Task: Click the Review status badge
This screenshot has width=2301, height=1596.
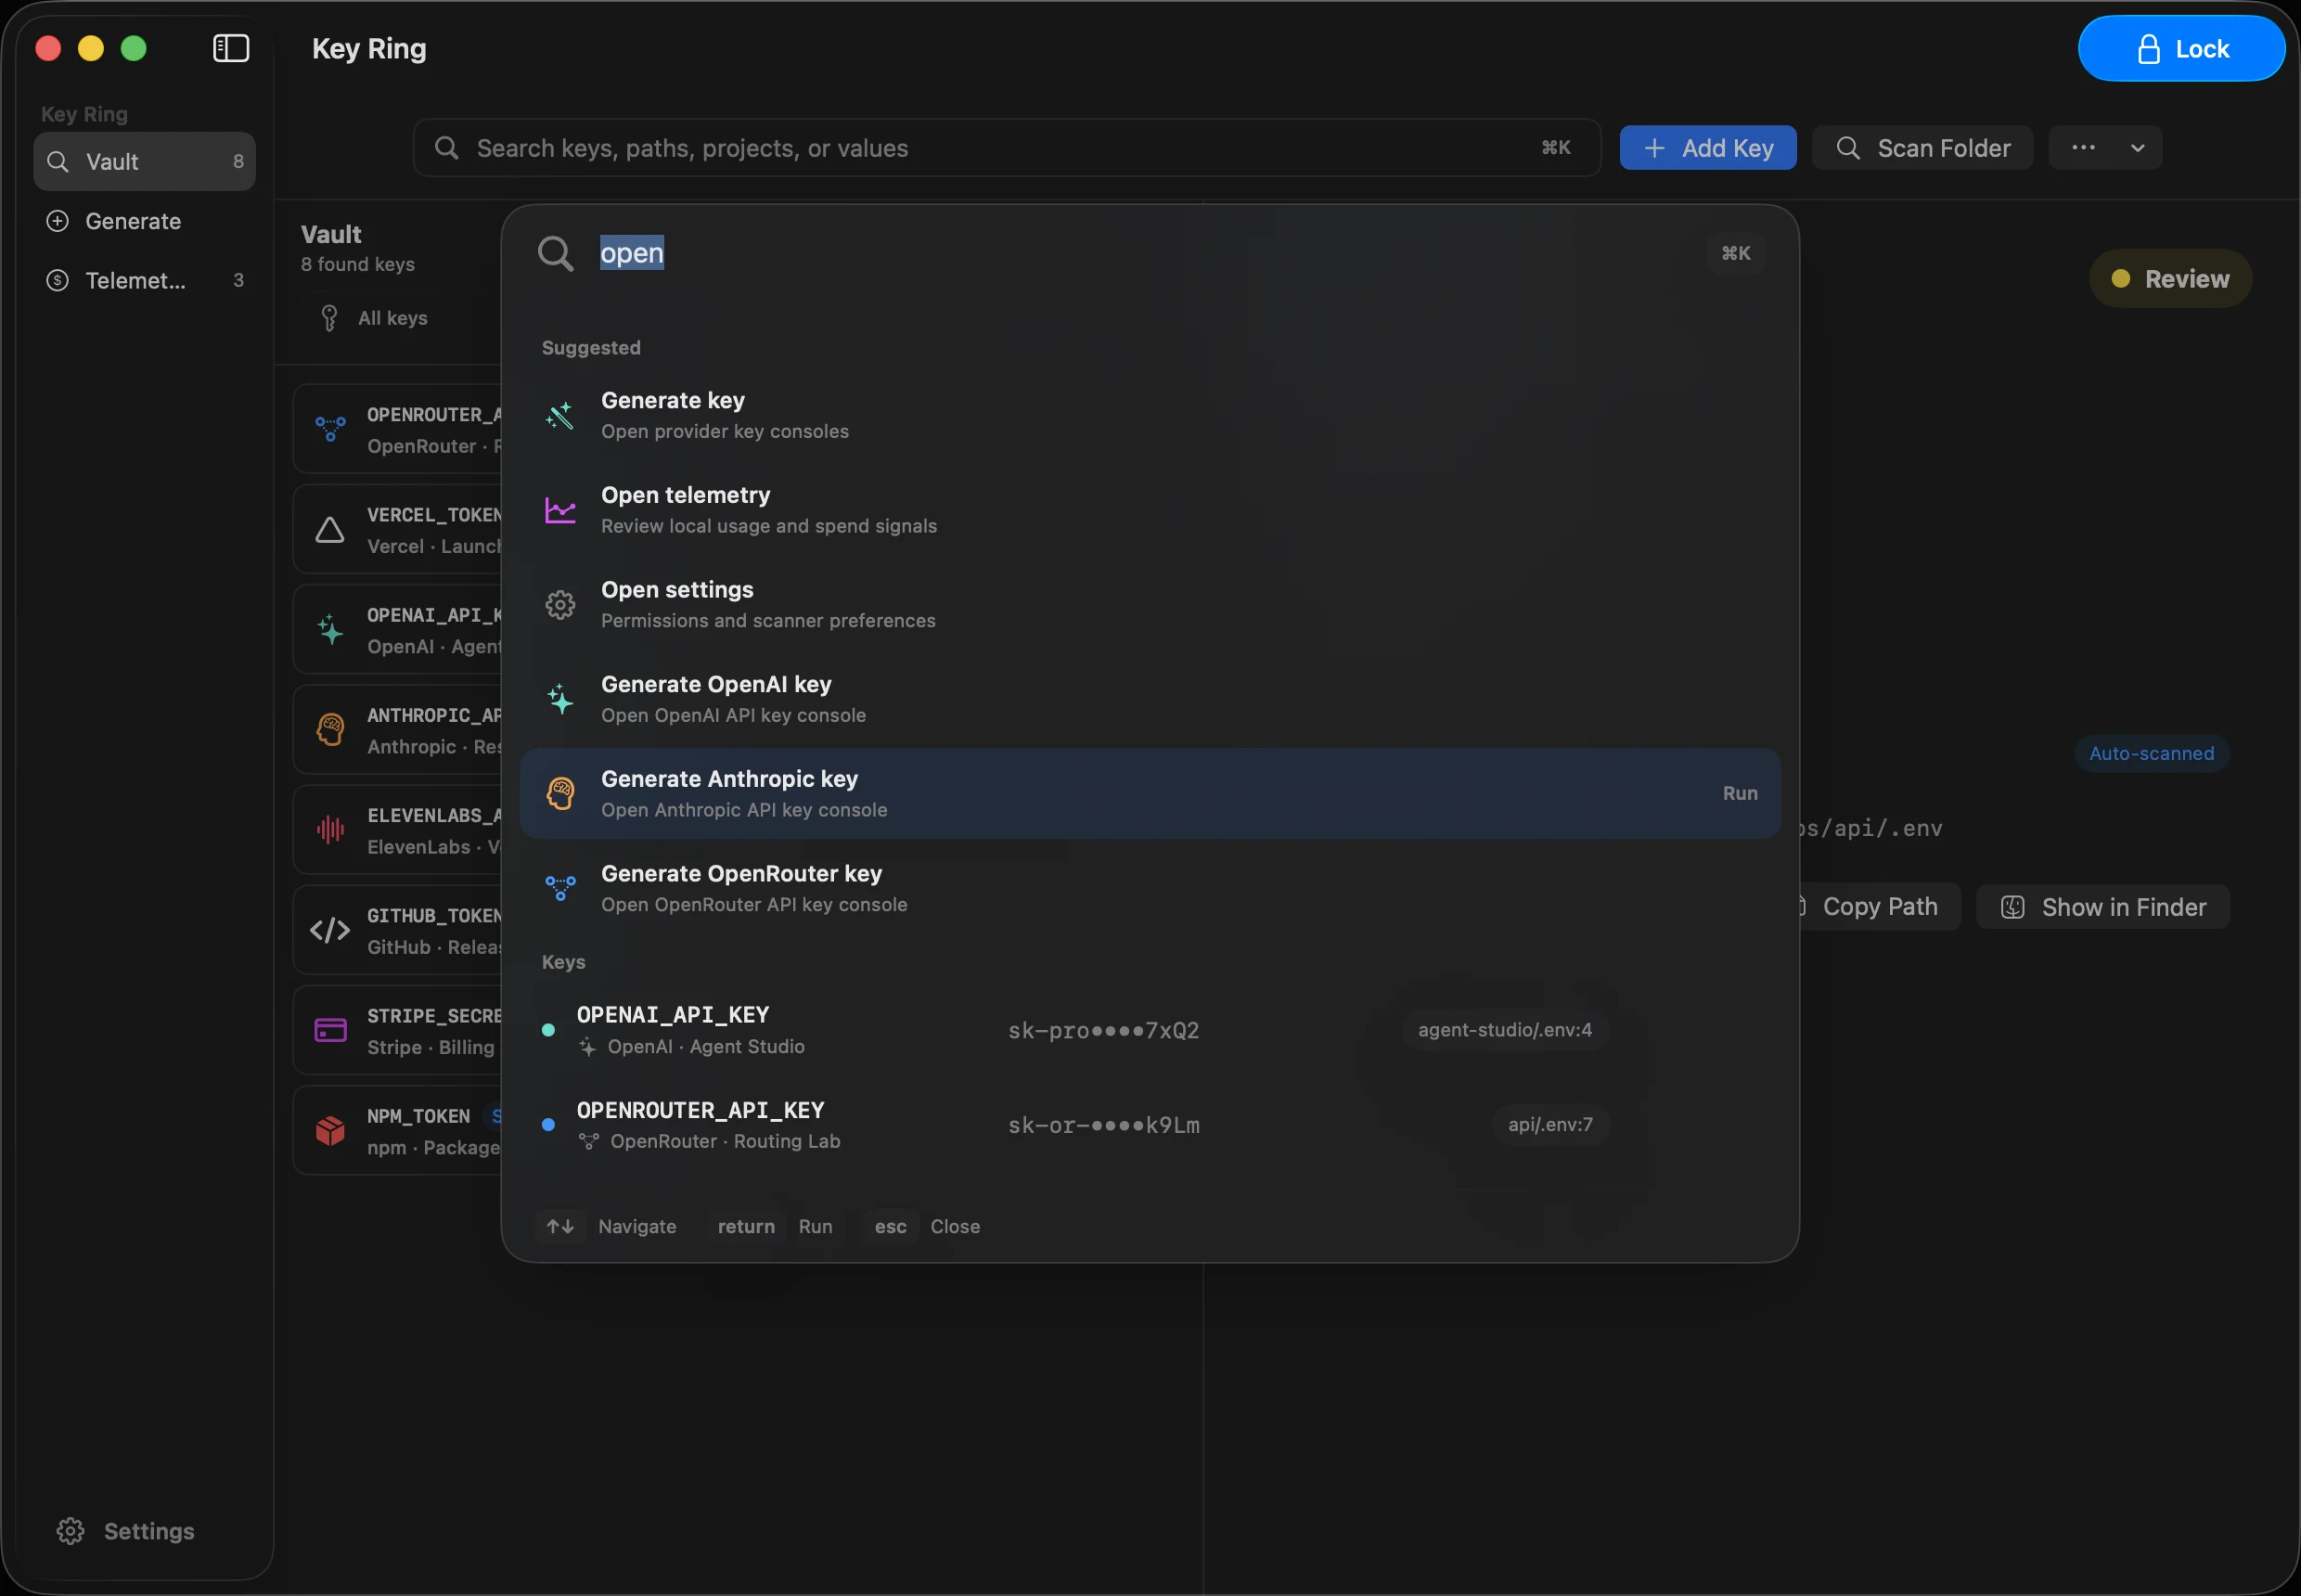Action: coord(2170,278)
